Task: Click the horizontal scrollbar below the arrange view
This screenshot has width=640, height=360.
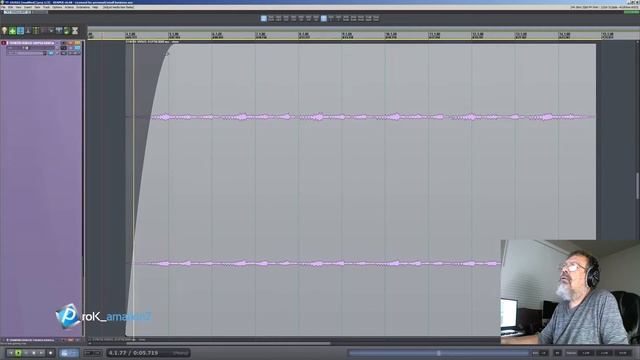Action: [x=229, y=343]
